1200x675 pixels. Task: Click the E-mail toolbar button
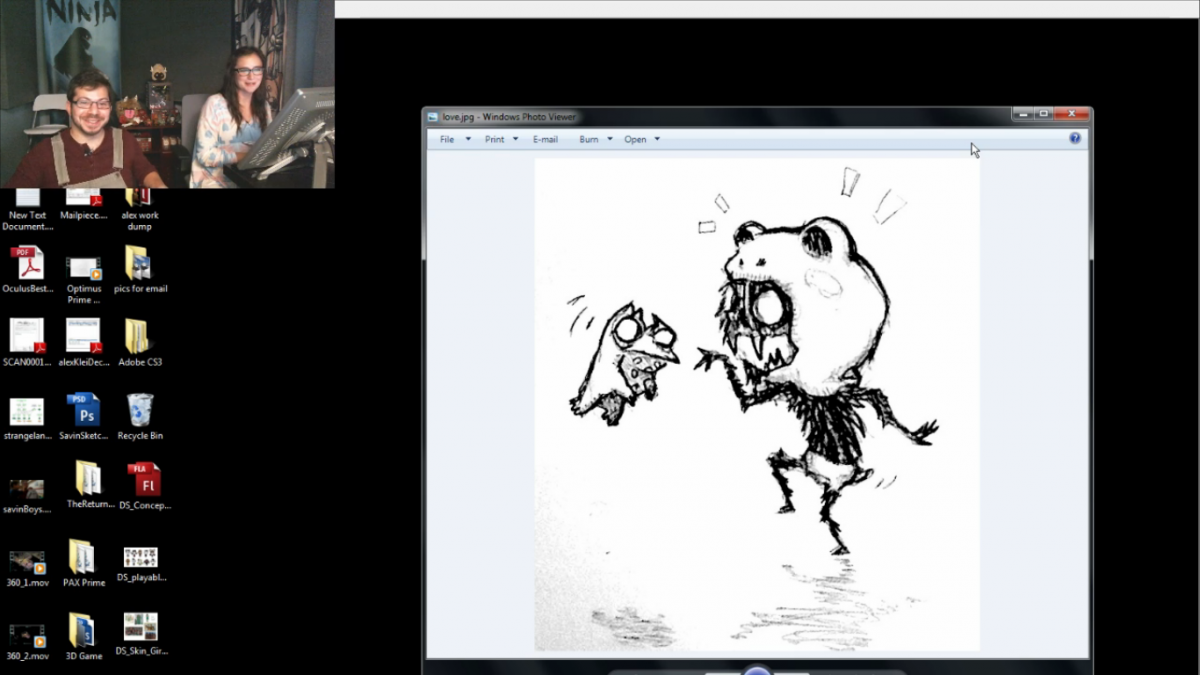(x=545, y=140)
